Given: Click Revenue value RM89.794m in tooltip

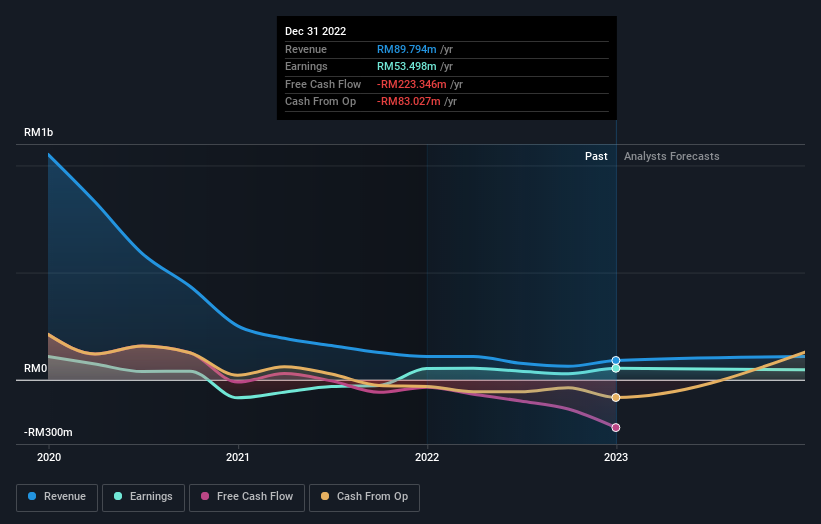Looking at the screenshot, I should tap(406, 49).
